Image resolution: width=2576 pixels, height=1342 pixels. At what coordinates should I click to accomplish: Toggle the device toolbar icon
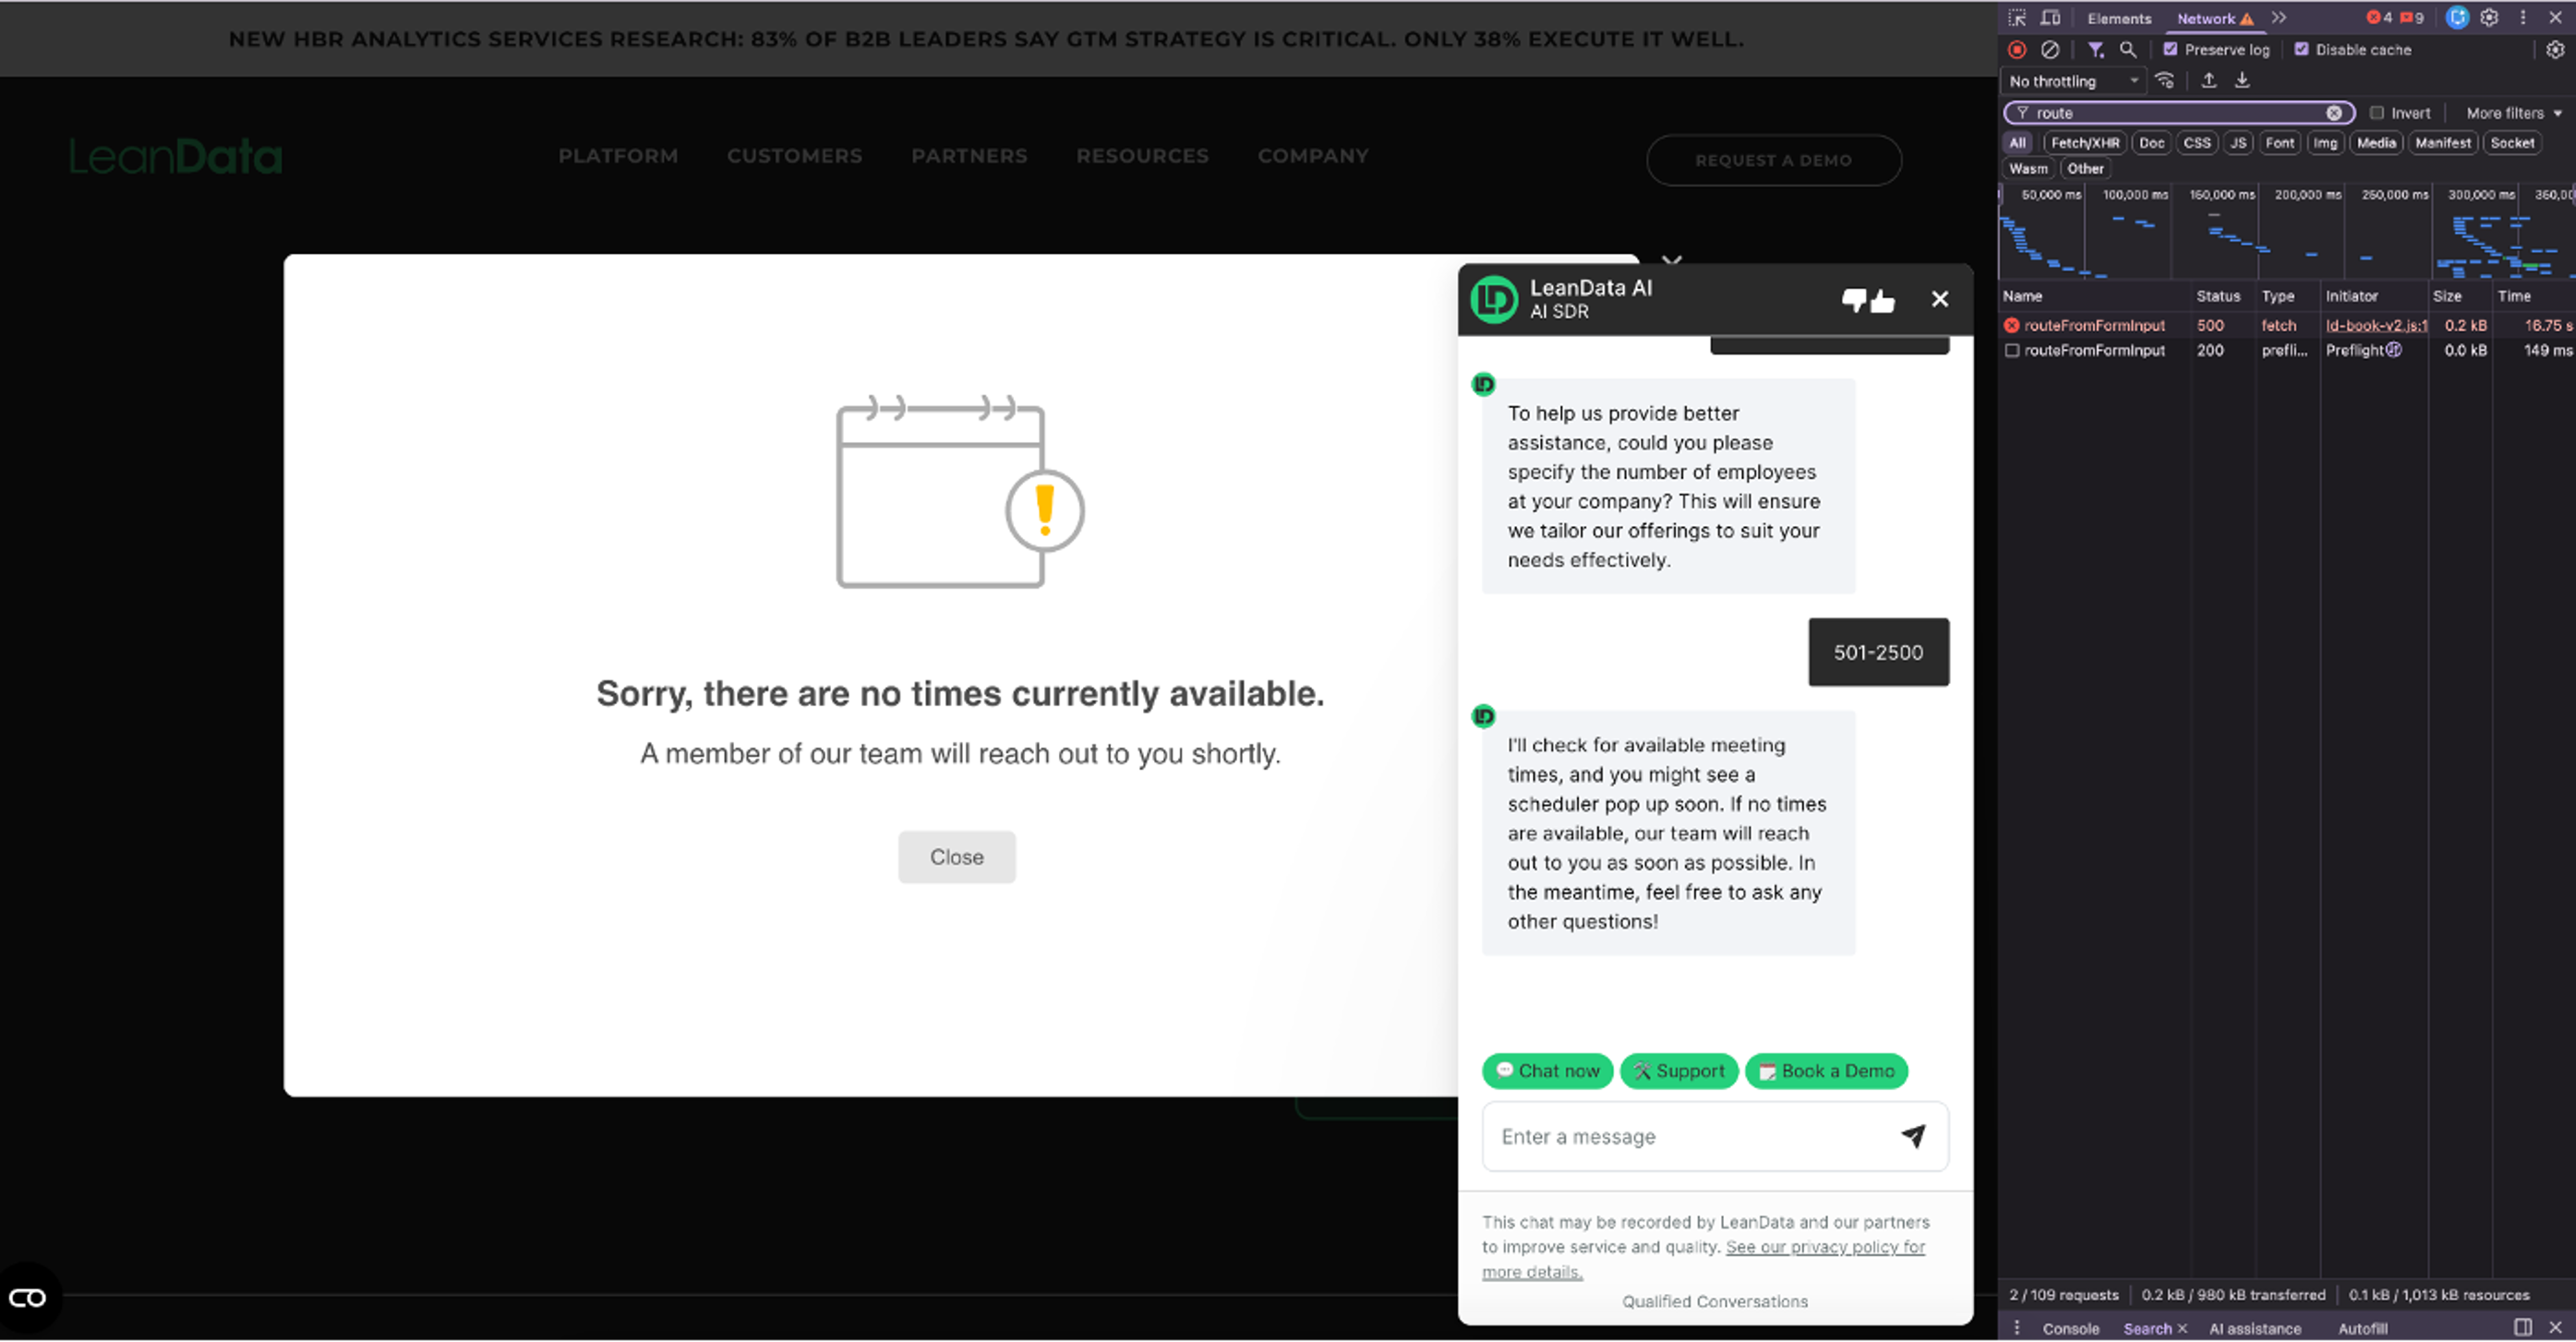[2050, 18]
